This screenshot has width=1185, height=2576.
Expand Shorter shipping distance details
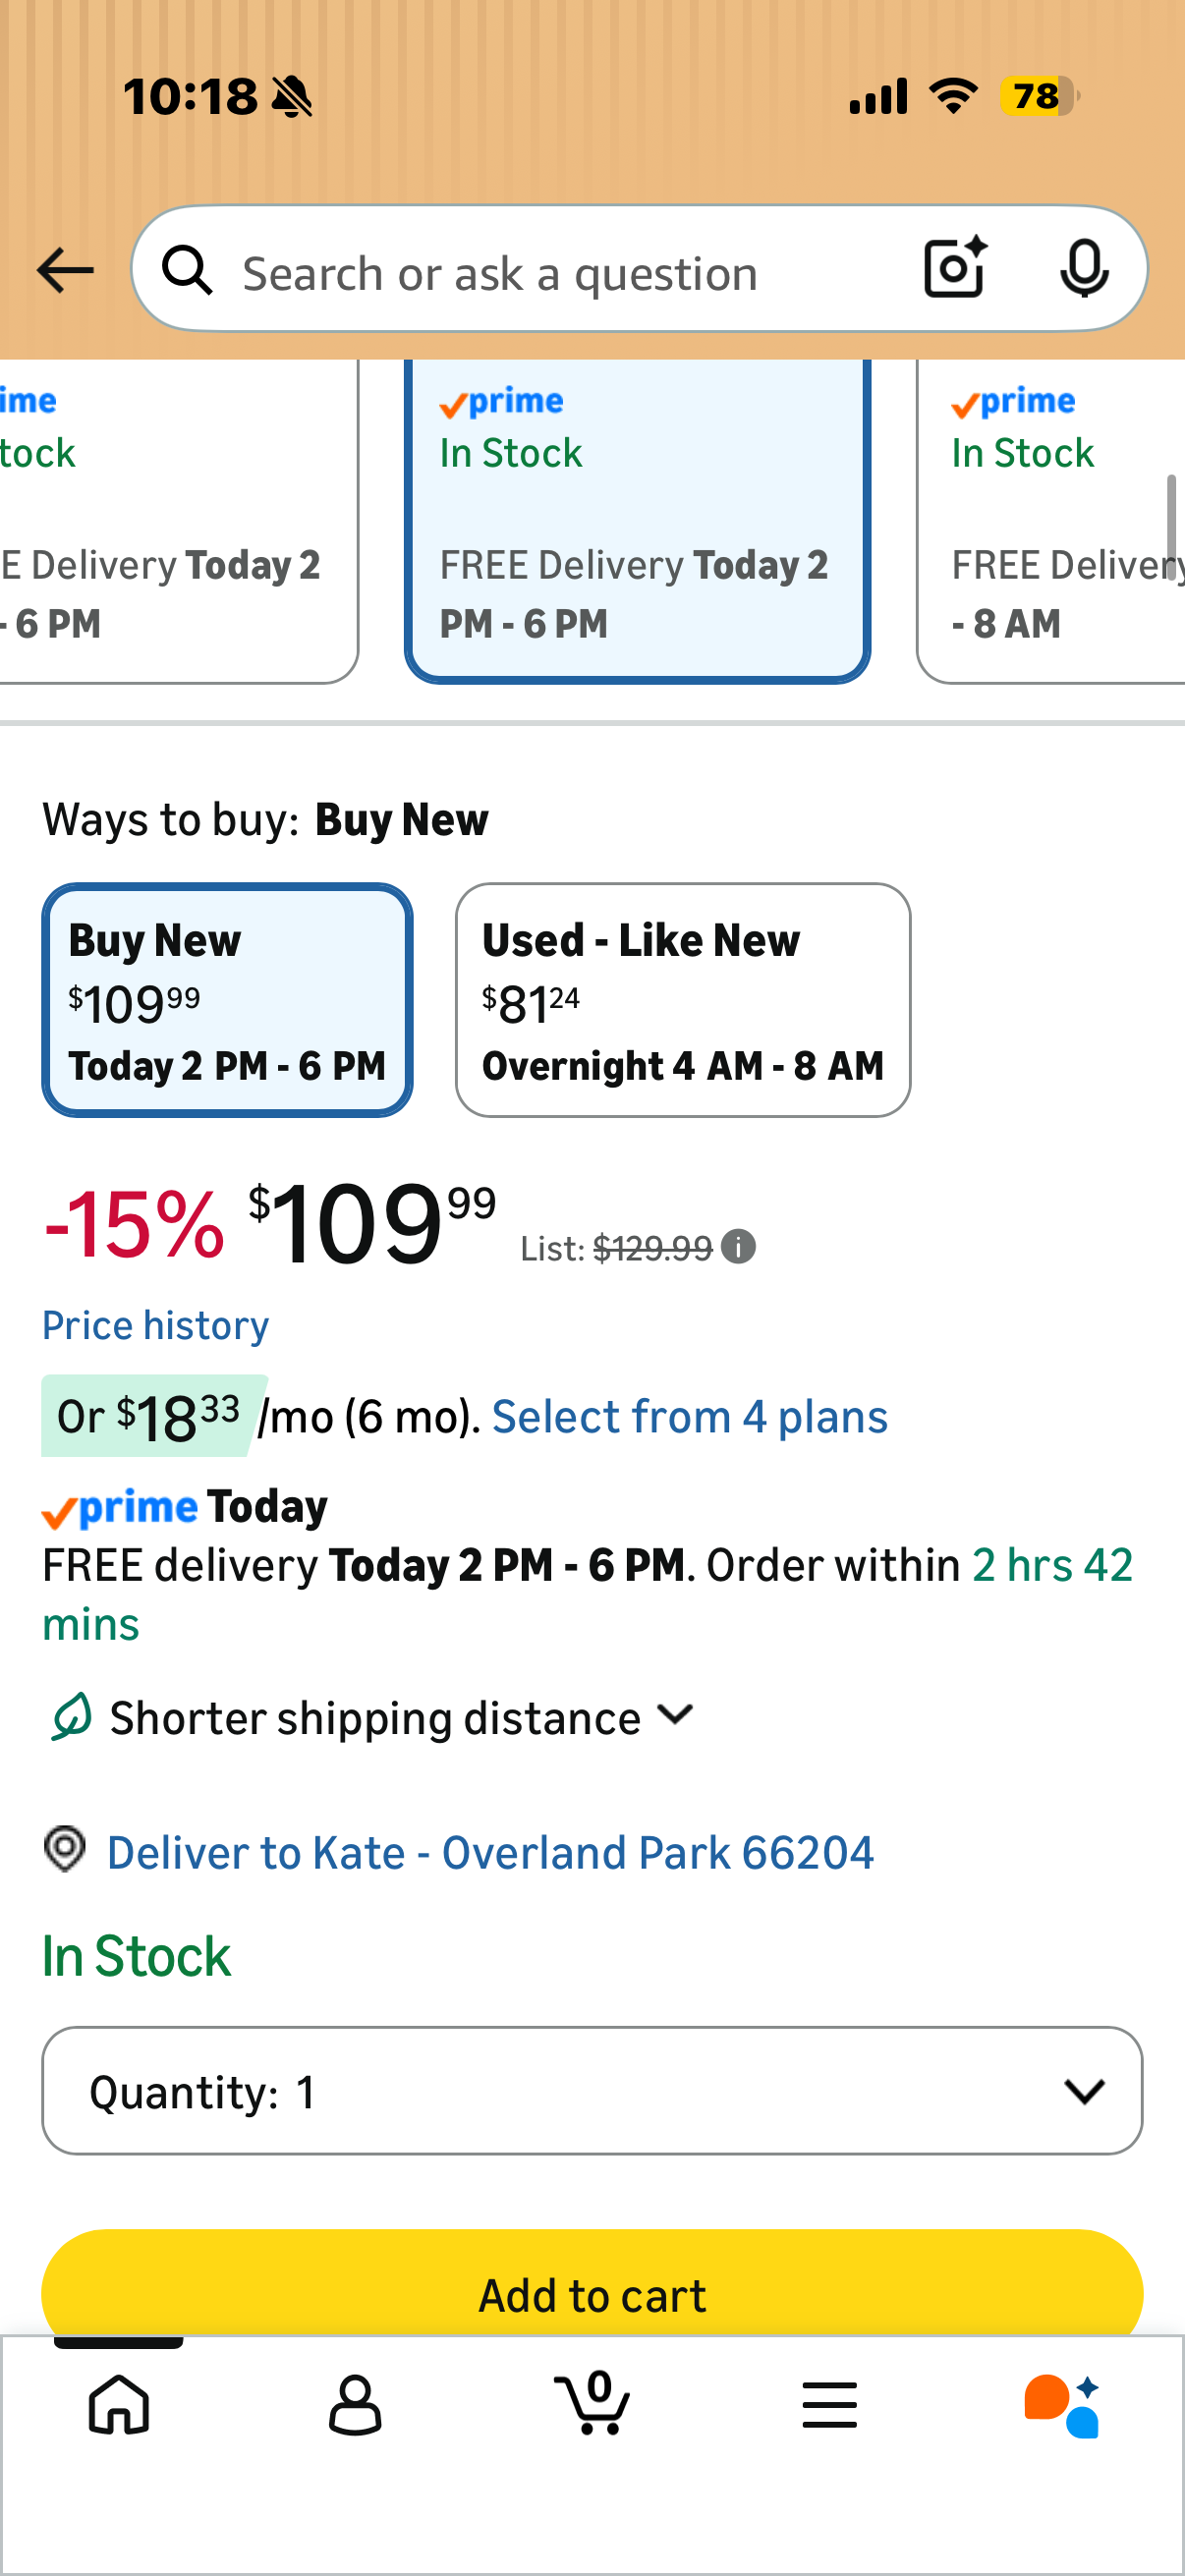pos(372,1717)
